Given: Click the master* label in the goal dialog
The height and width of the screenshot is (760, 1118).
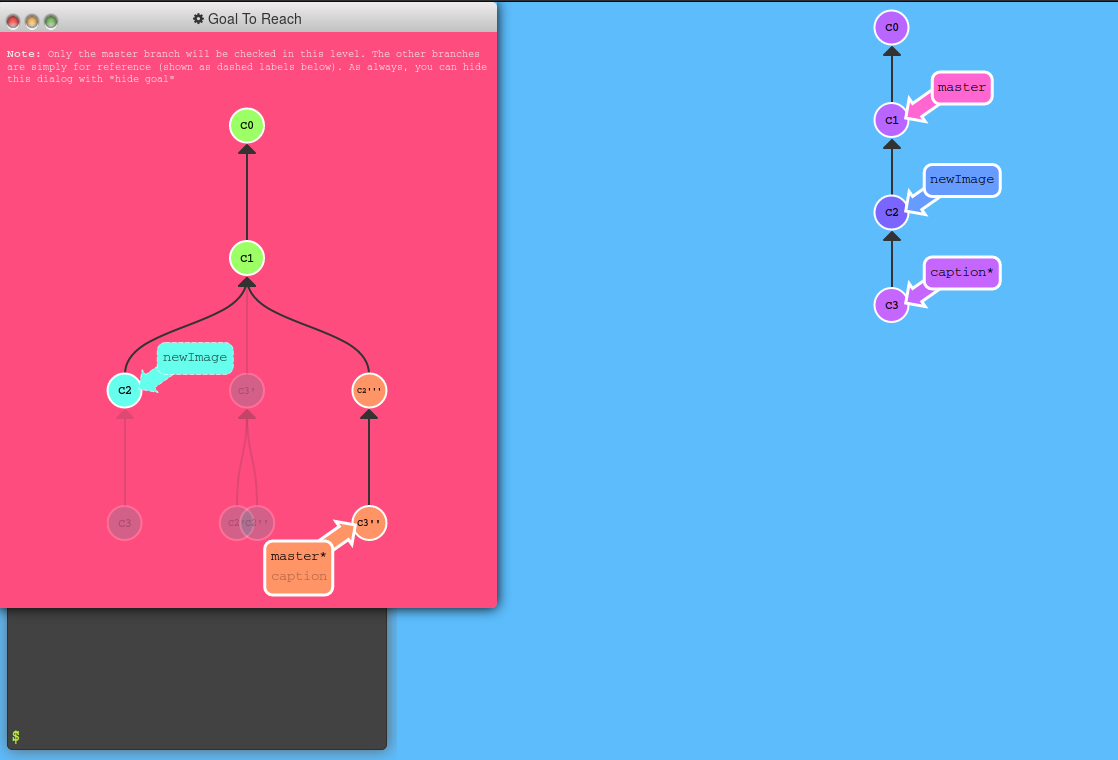Looking at the screenshot, I should (x=298, y=556).
